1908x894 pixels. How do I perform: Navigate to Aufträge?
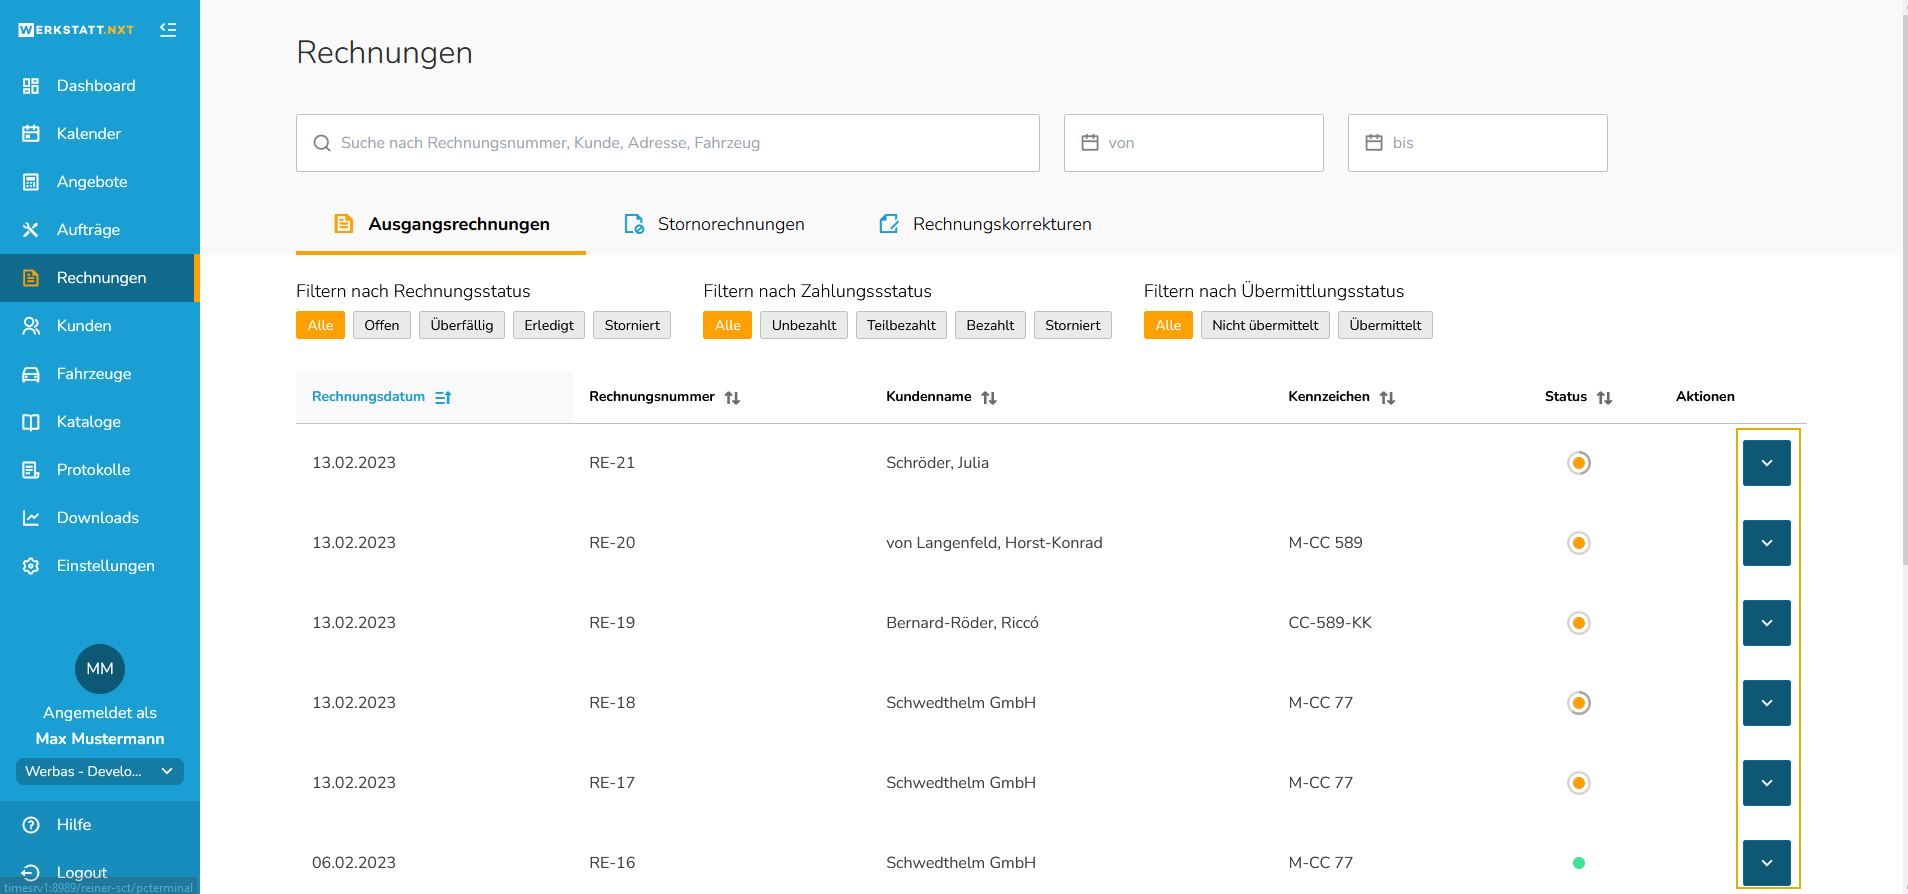[98, 230]
